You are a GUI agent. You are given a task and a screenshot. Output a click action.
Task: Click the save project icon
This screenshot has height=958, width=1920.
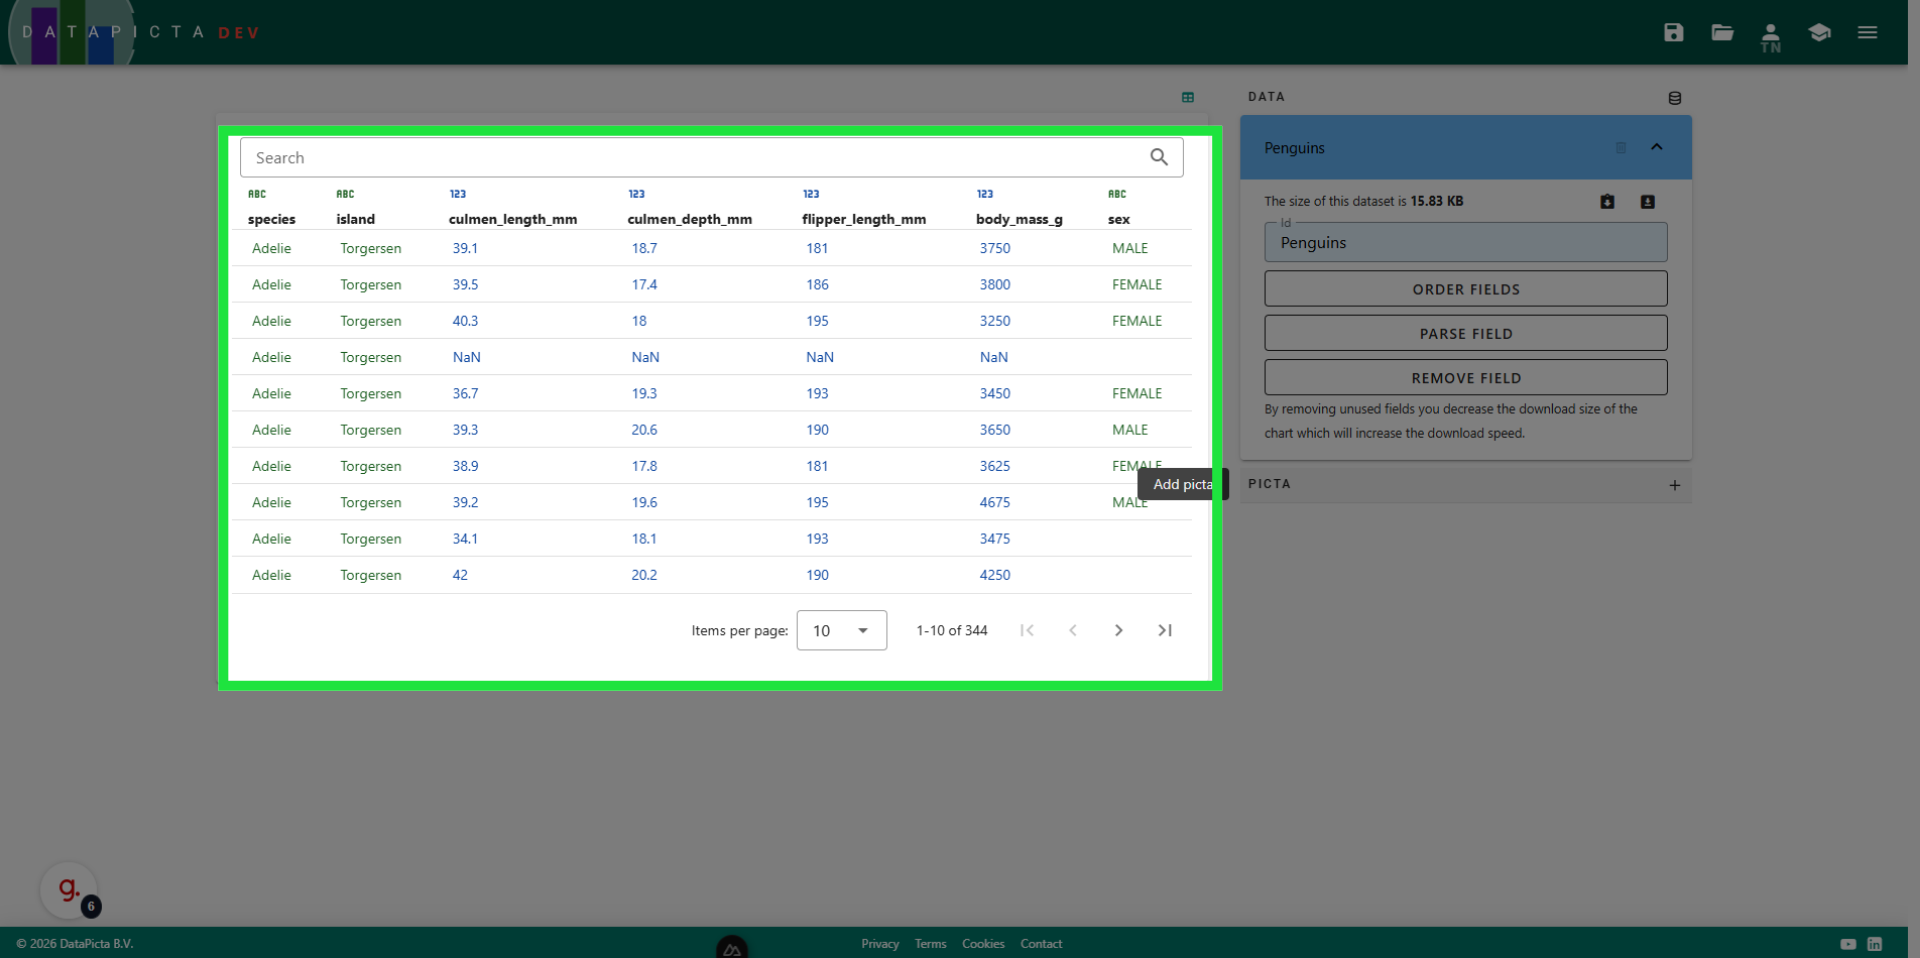pyautogui.click(x=1674, y=32)
